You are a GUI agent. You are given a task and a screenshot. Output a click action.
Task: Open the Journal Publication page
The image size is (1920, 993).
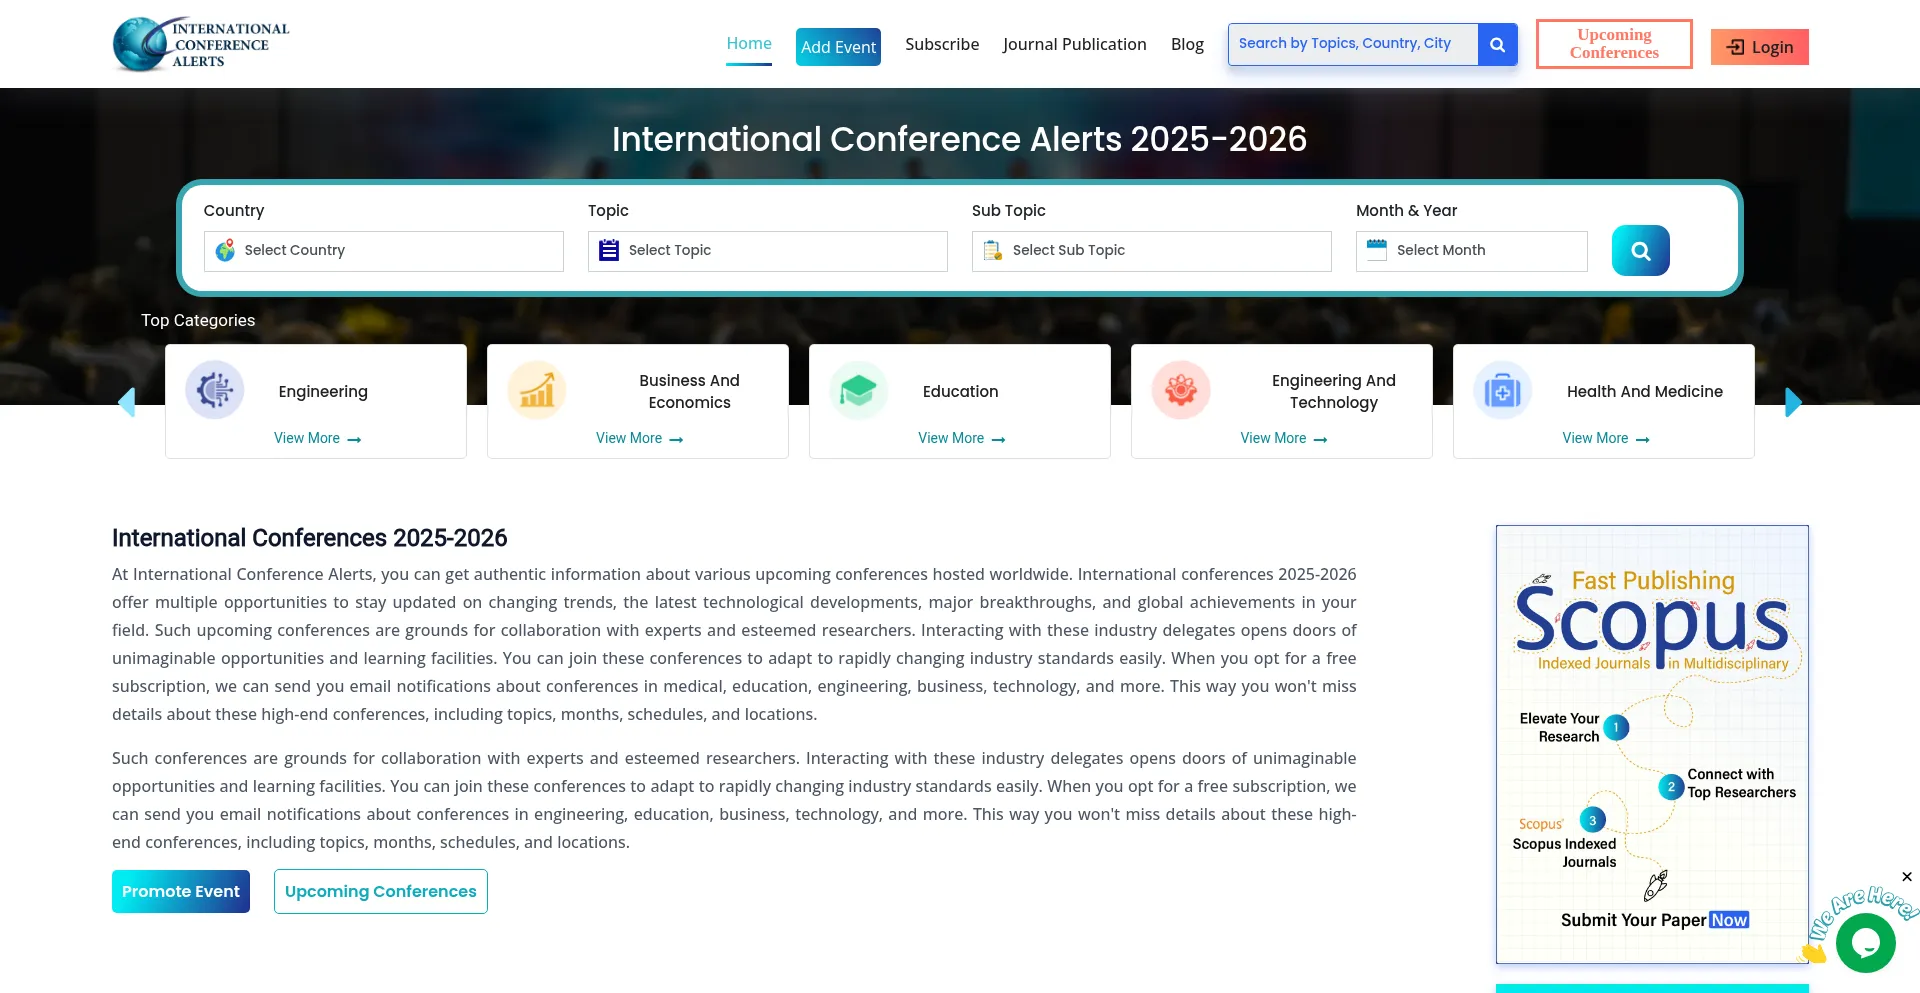pos(1075,44)
